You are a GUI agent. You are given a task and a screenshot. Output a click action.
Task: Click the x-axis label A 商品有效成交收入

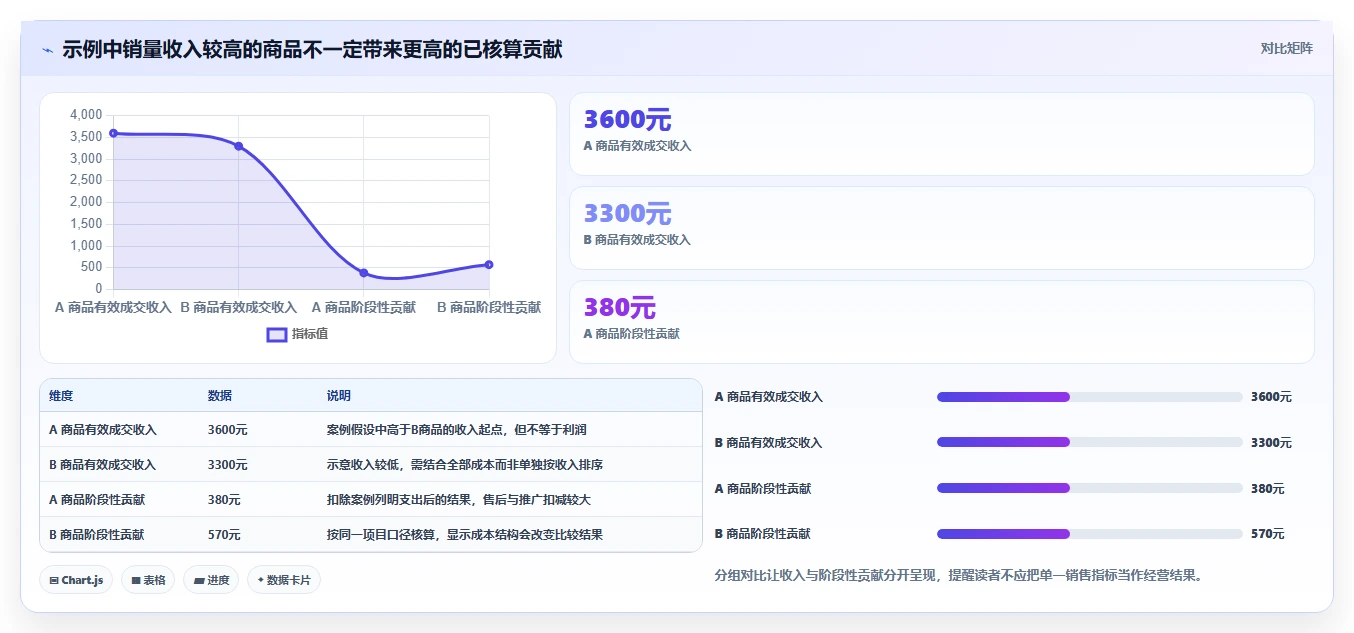click(113, 308)
